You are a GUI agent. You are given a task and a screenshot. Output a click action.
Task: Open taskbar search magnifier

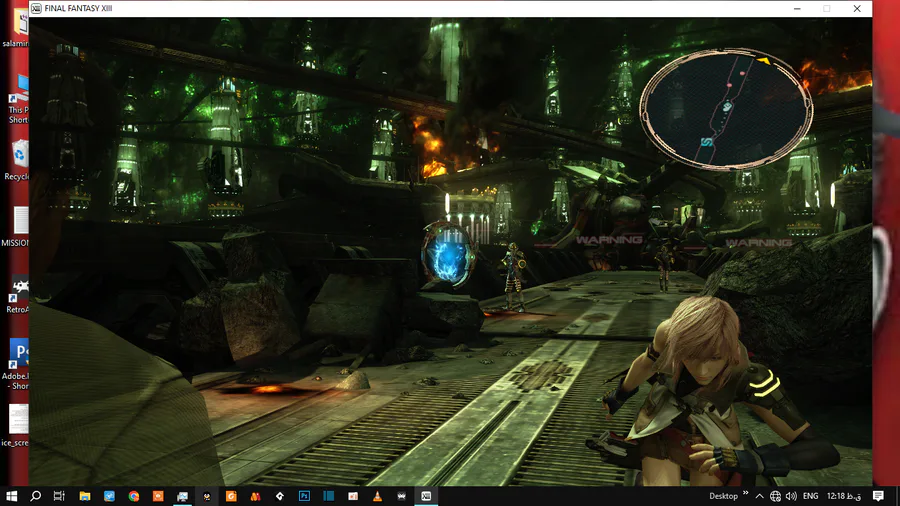36,496
